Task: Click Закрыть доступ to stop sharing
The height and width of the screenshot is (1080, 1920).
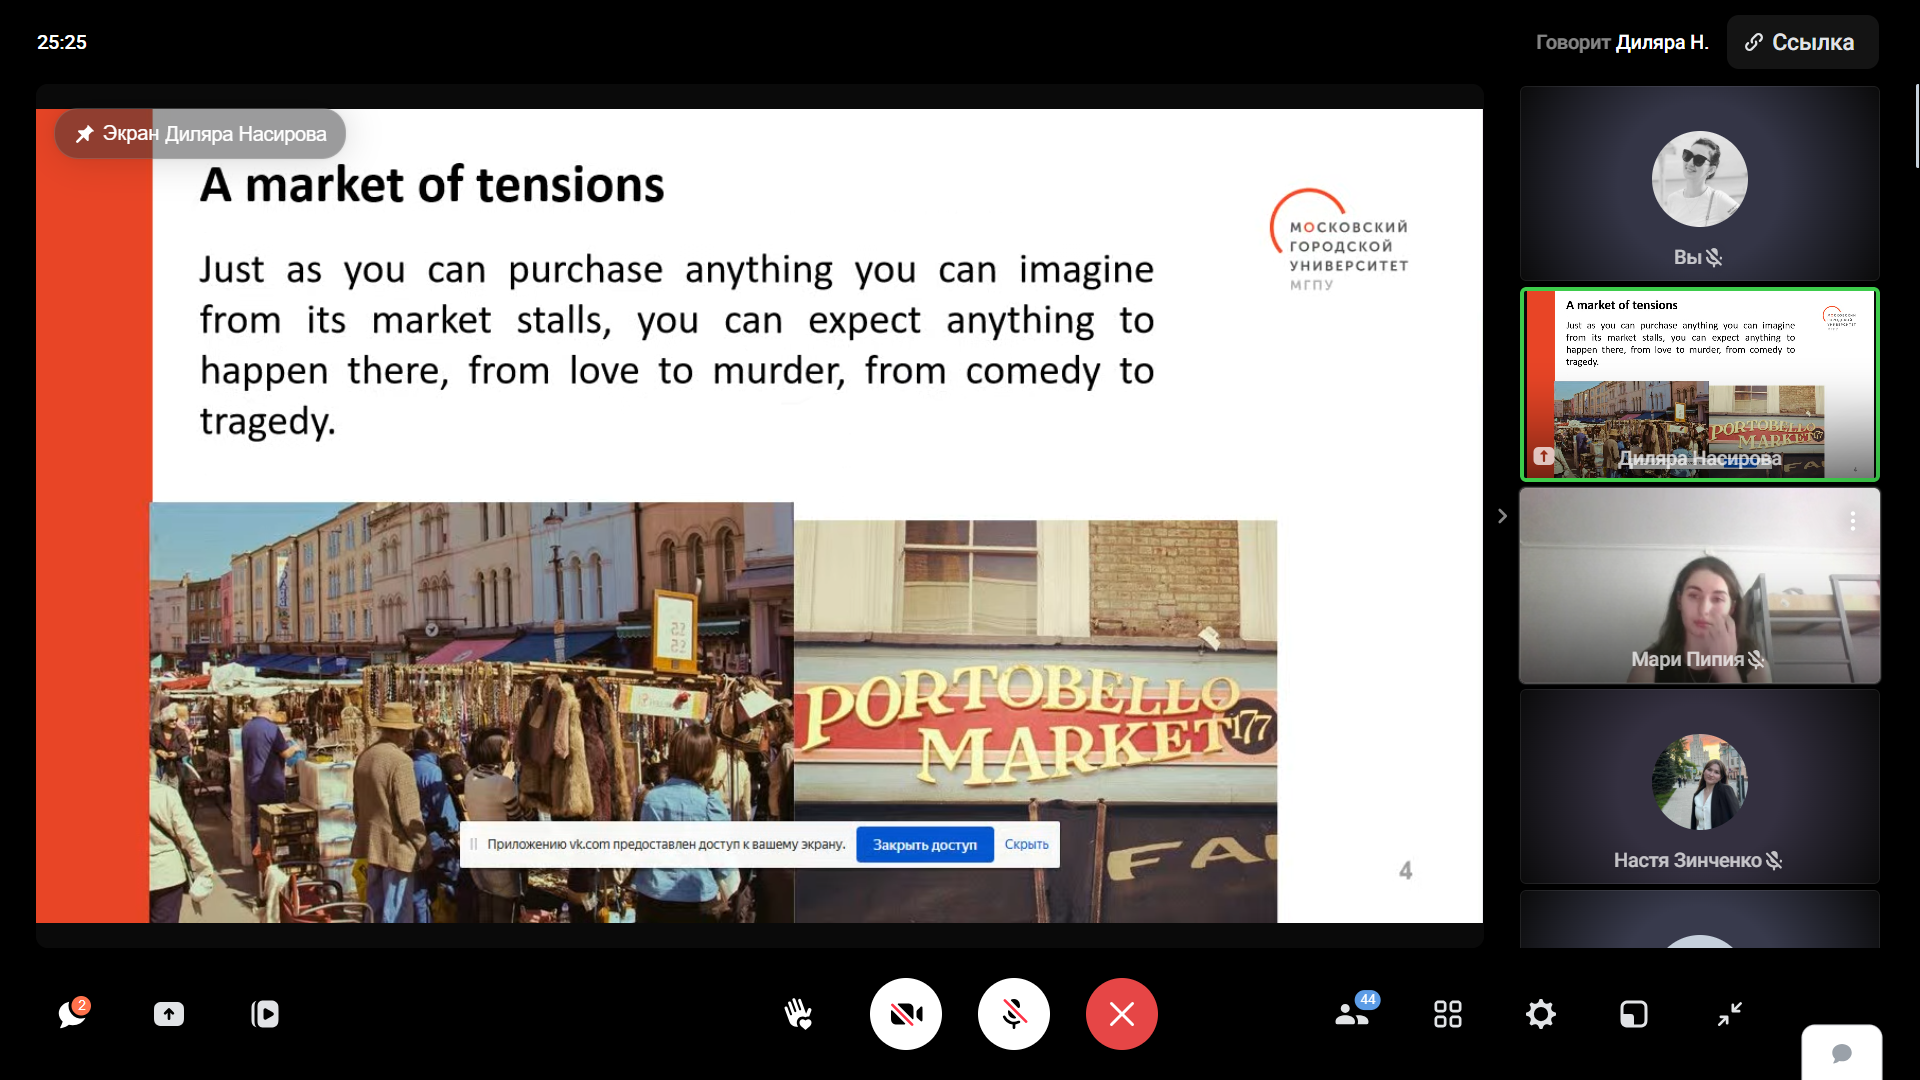Action: [925, 845]
